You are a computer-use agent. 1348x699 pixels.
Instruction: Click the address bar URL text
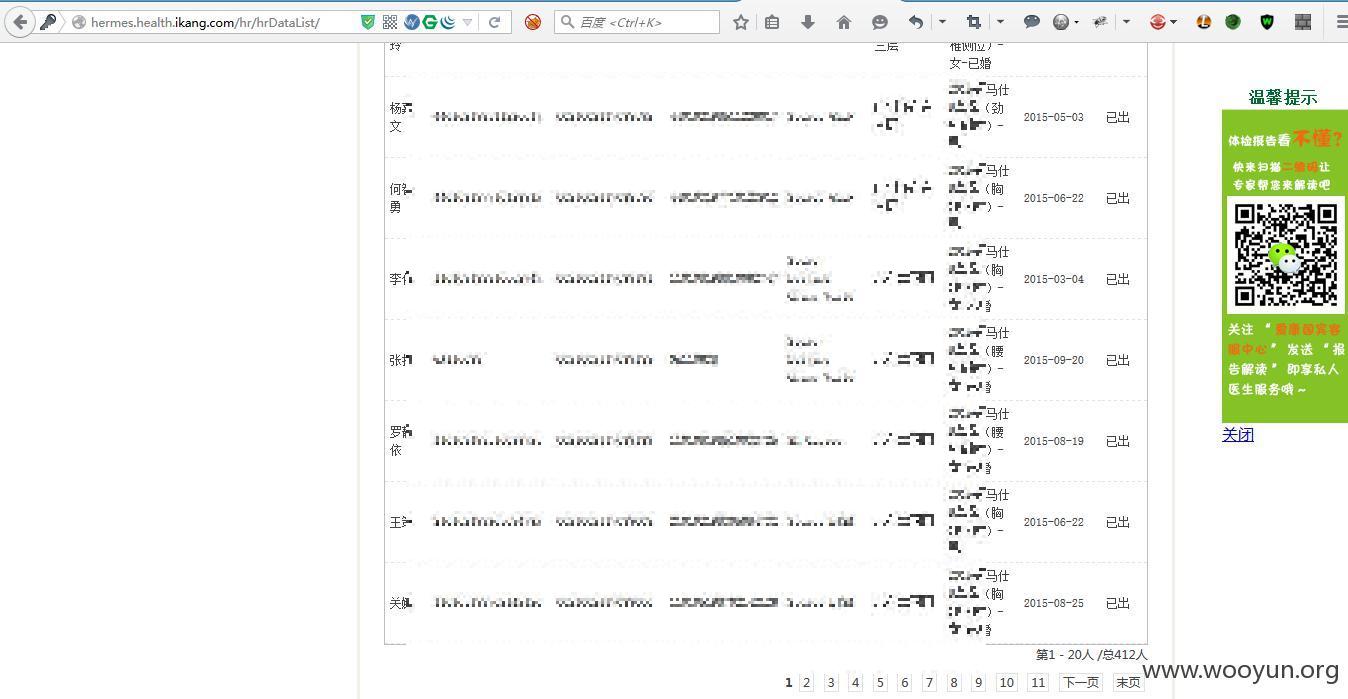(x=205, y=22)
